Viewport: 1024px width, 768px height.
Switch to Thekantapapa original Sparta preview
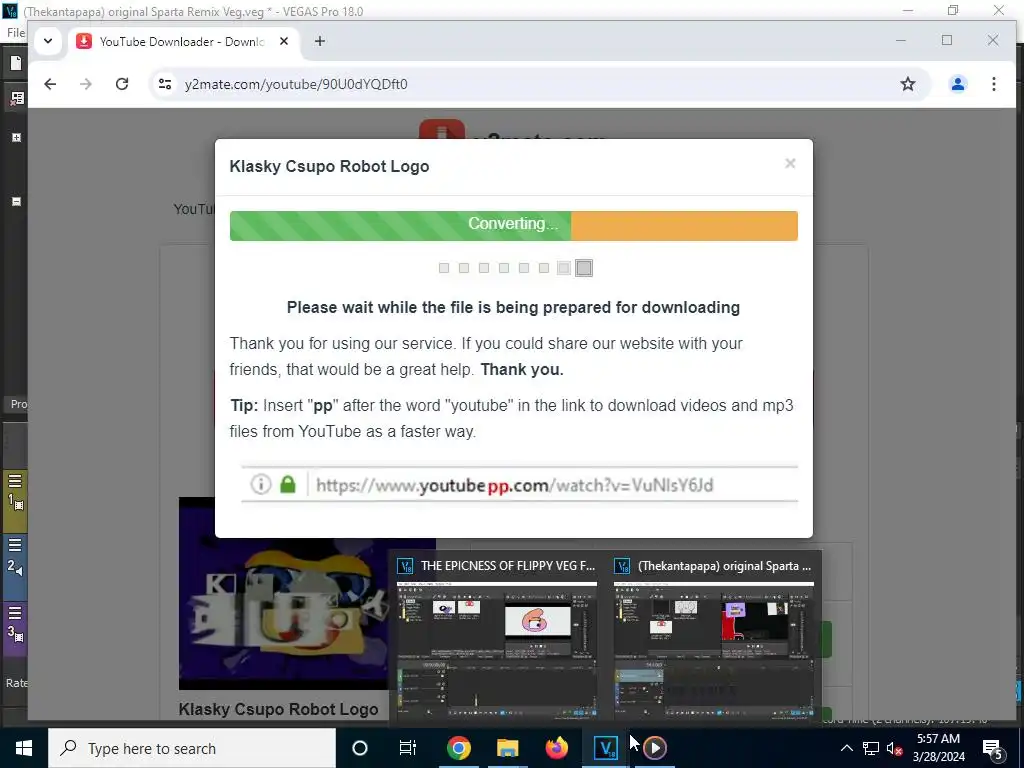[714, 637]
